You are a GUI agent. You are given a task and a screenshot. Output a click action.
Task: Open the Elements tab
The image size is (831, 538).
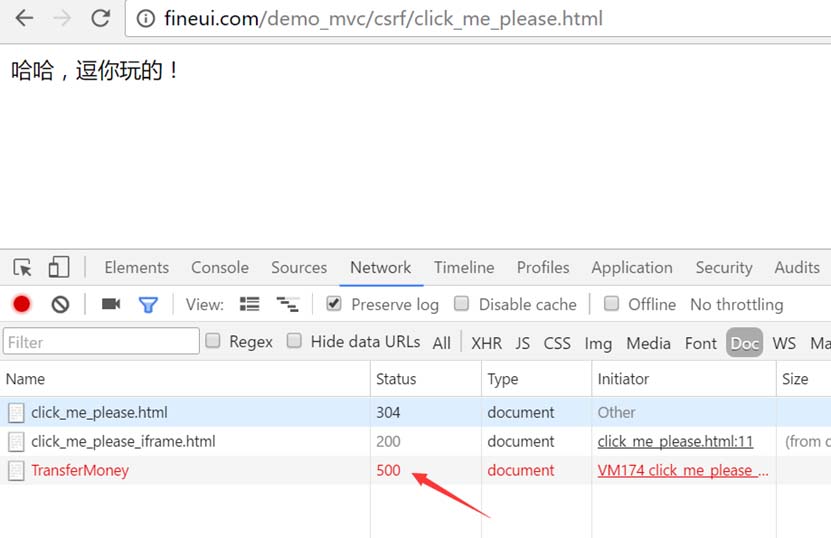[x=137, y=268]
